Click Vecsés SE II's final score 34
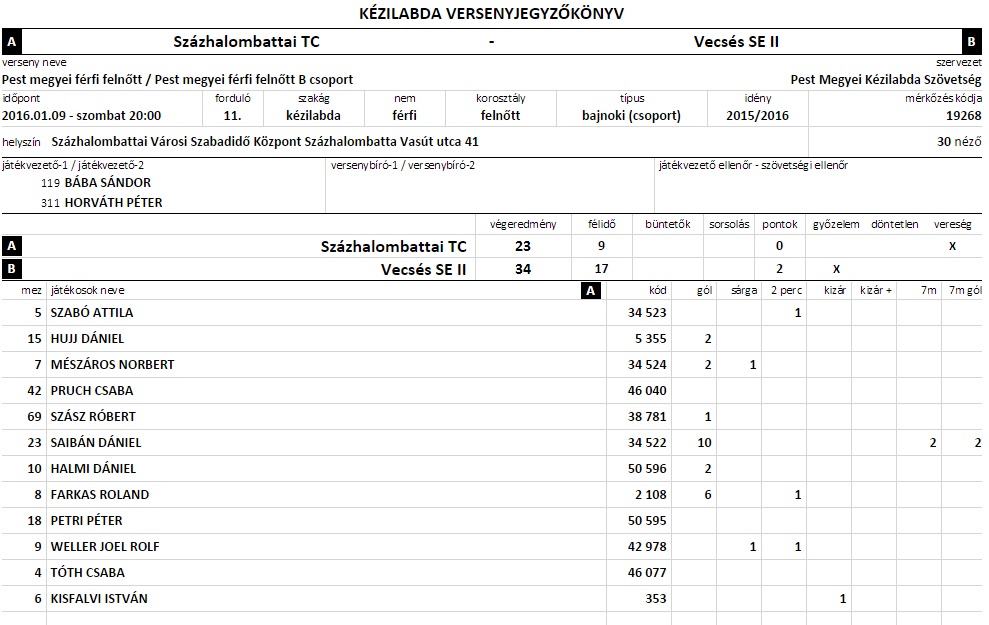Screen dimensions: 989x625 click(x=523, y=269)
